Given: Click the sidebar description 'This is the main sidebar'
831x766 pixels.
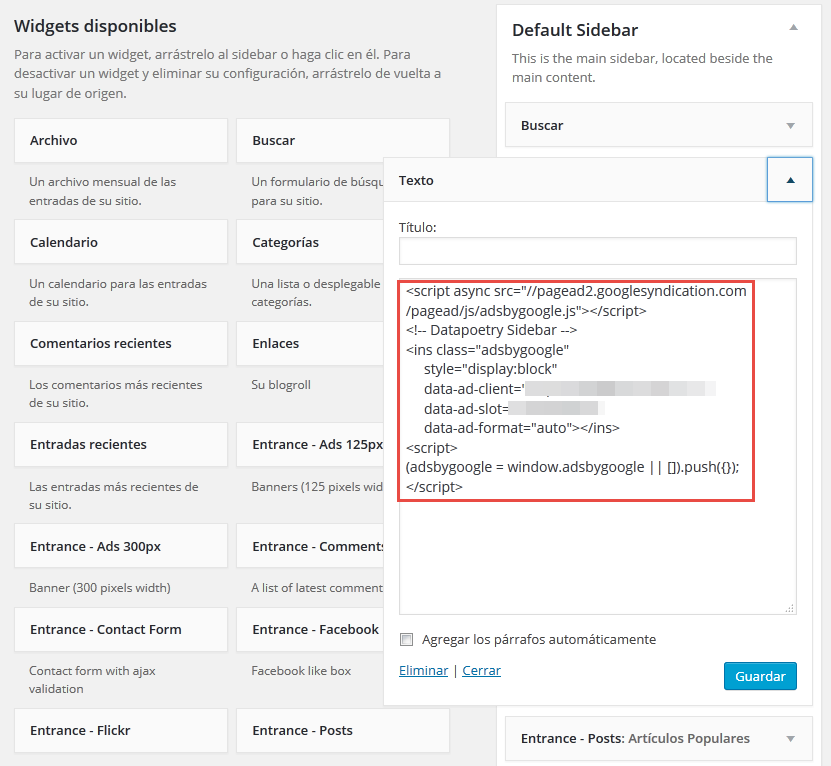Looking at the screenshot, I should tap(642, 68).
